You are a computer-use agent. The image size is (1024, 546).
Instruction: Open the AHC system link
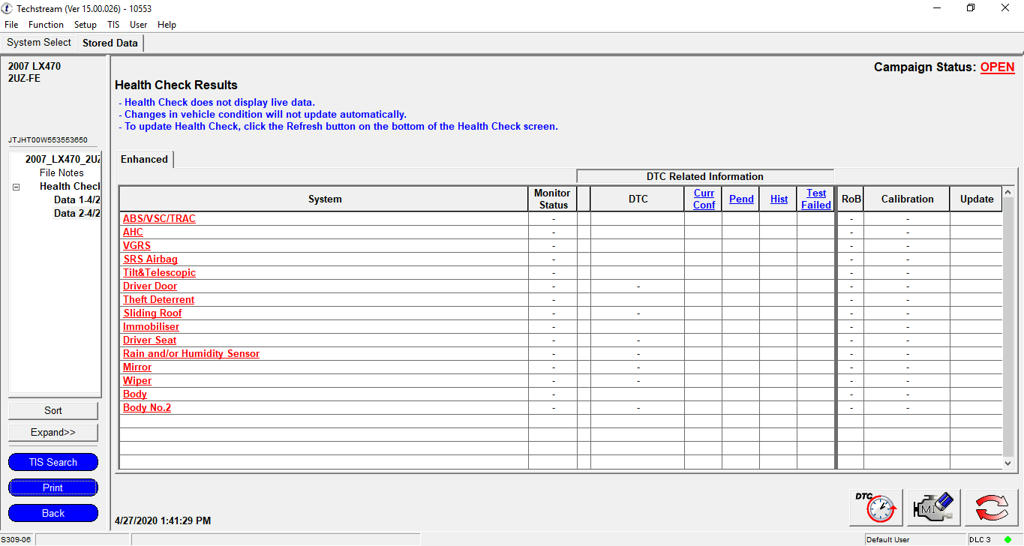click(133, 233)
